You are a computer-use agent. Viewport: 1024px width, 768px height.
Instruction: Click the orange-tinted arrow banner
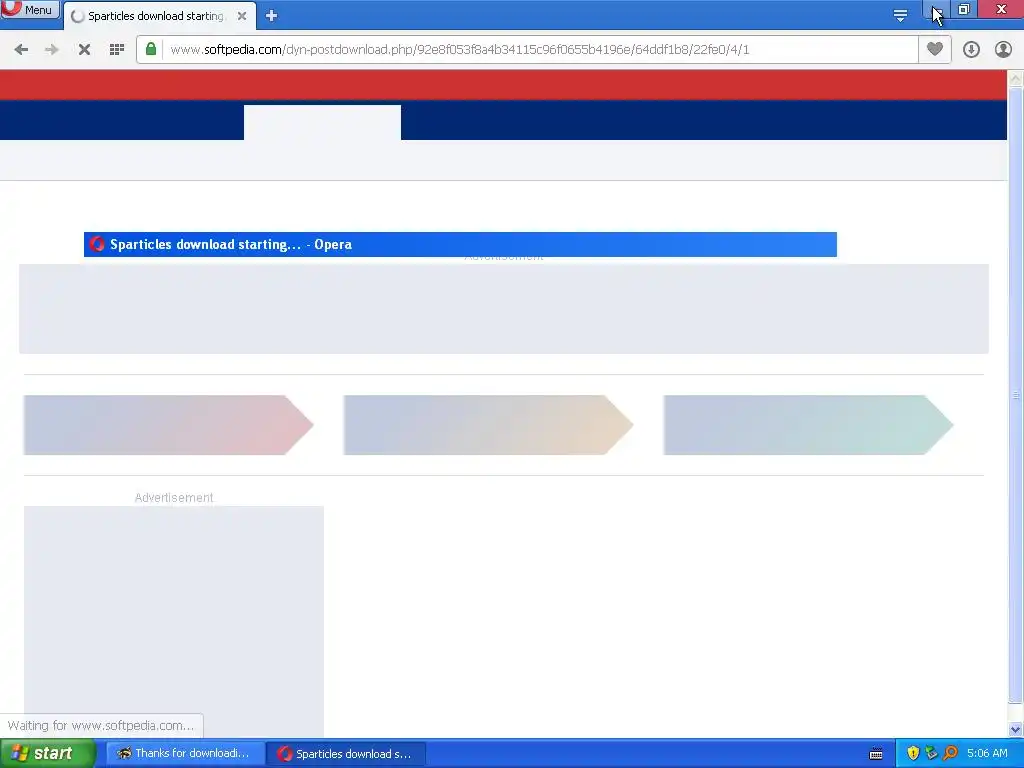pos(488,425)
